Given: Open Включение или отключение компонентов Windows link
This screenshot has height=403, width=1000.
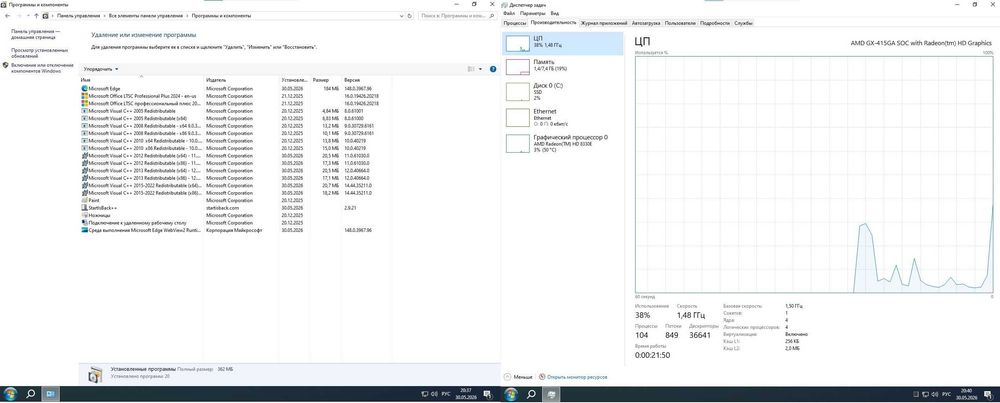Looking at the screenshot, I should tap(42, 68).
